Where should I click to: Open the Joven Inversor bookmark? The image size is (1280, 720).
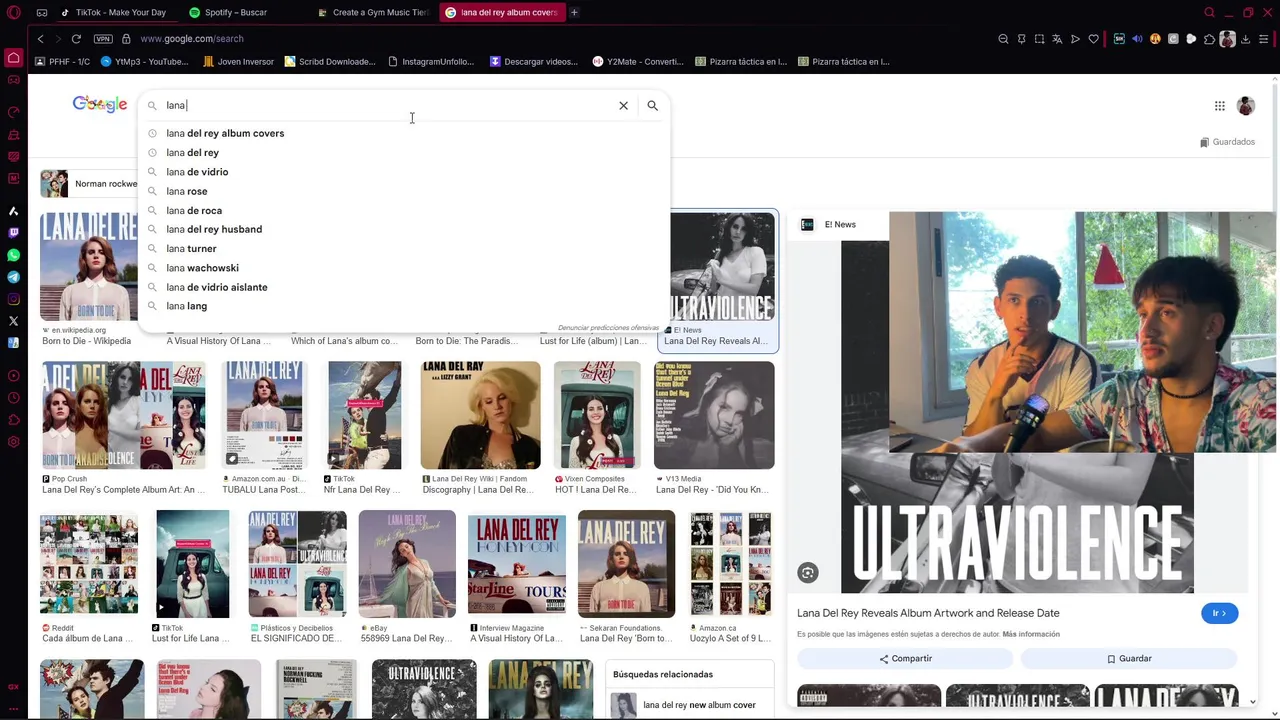pos(238,62)
